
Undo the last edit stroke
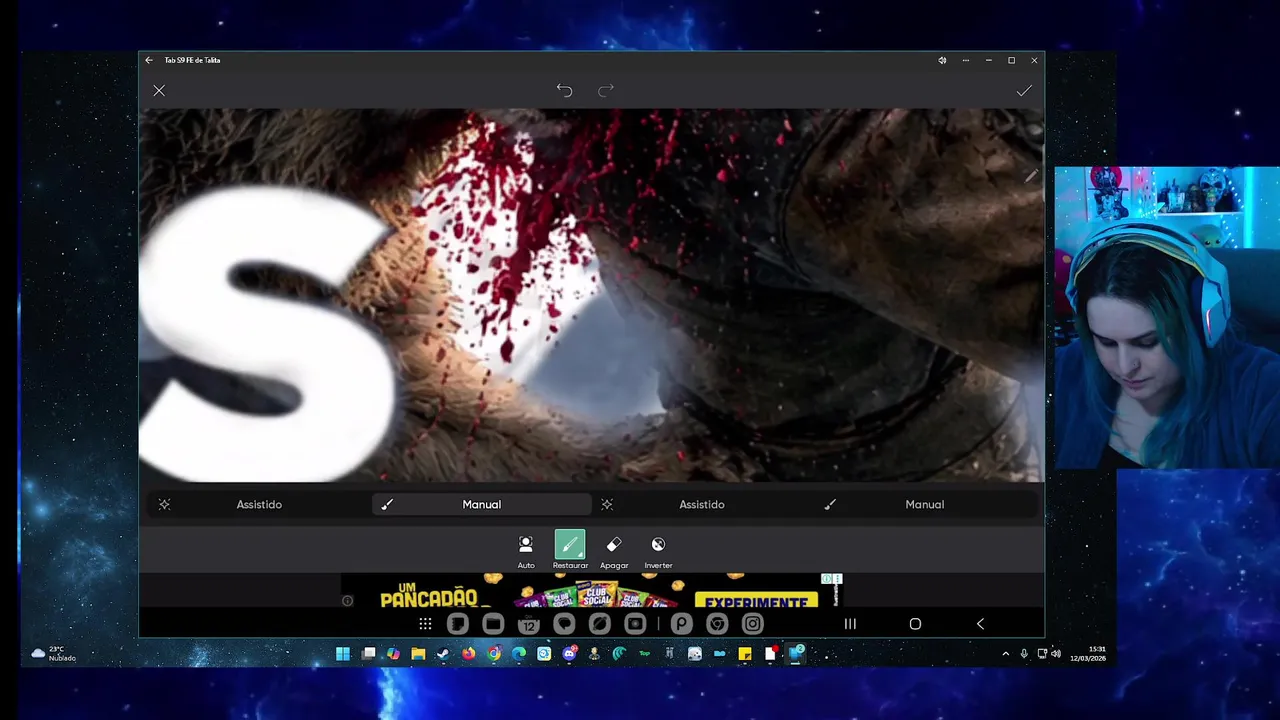(x=564, y=91)
